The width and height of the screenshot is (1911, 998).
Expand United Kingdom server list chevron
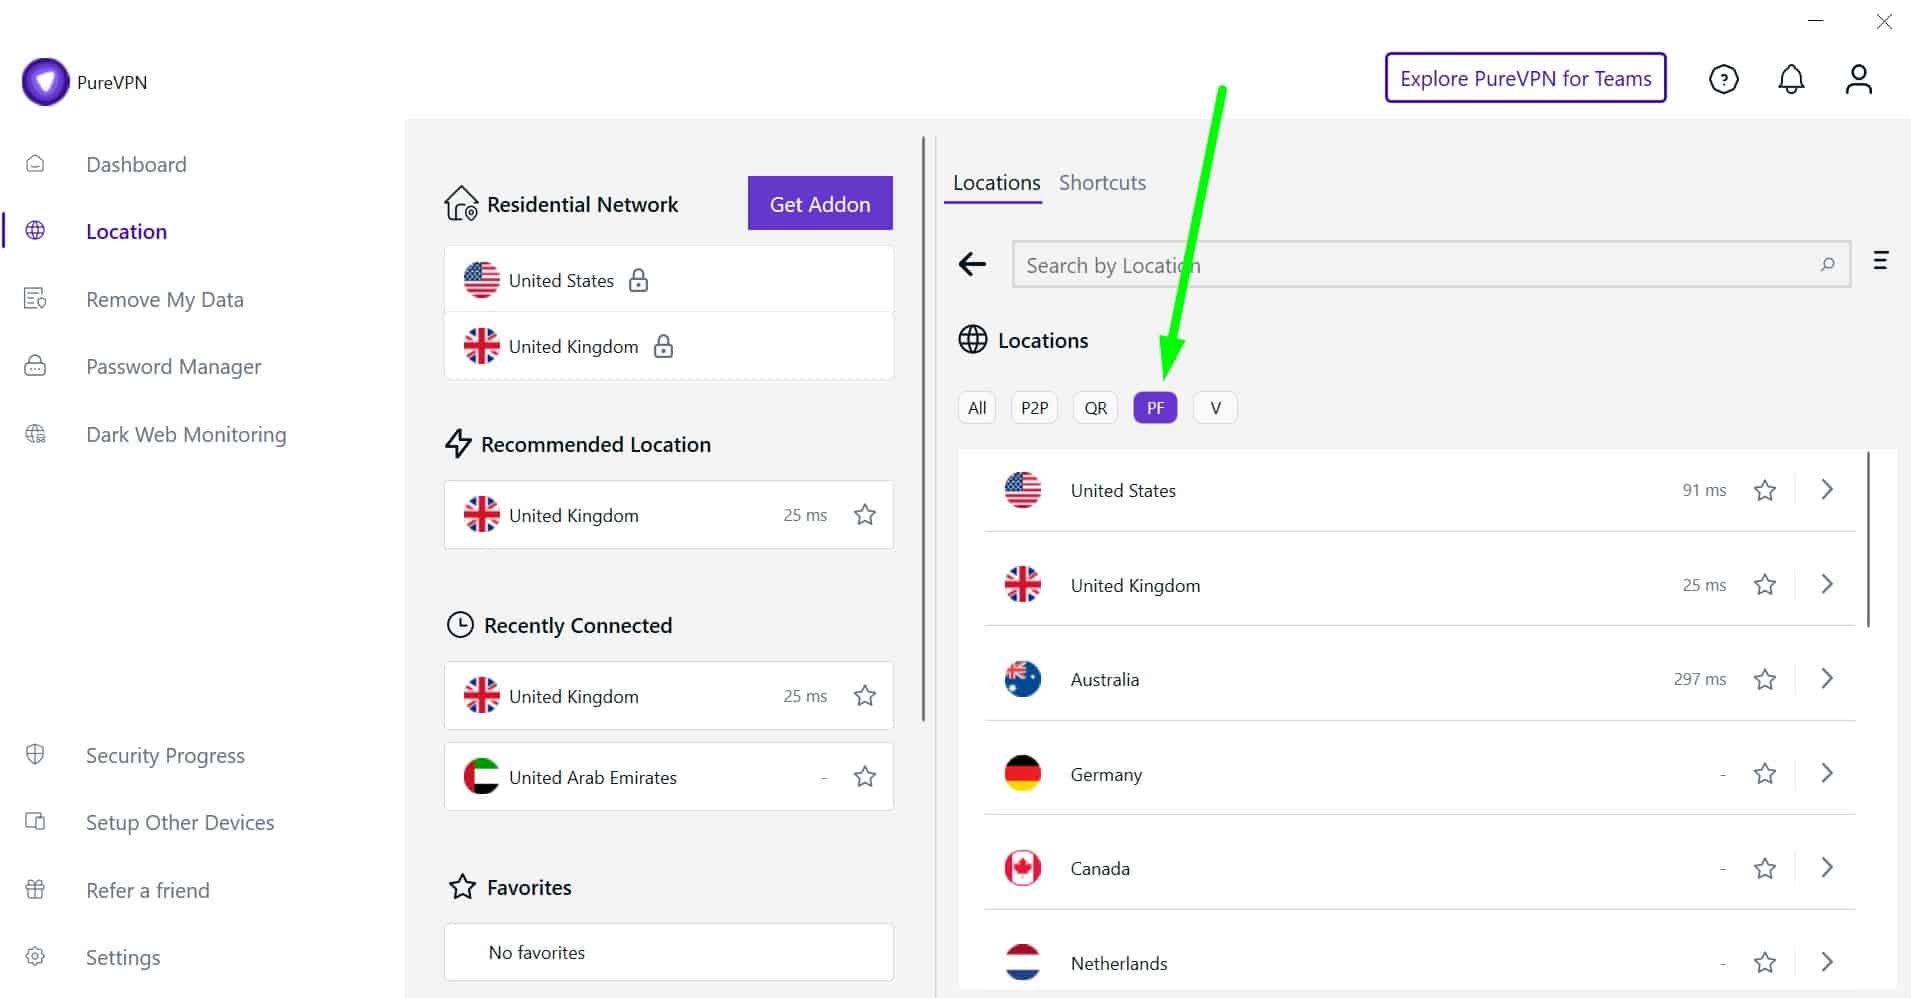click(1827, 584)
